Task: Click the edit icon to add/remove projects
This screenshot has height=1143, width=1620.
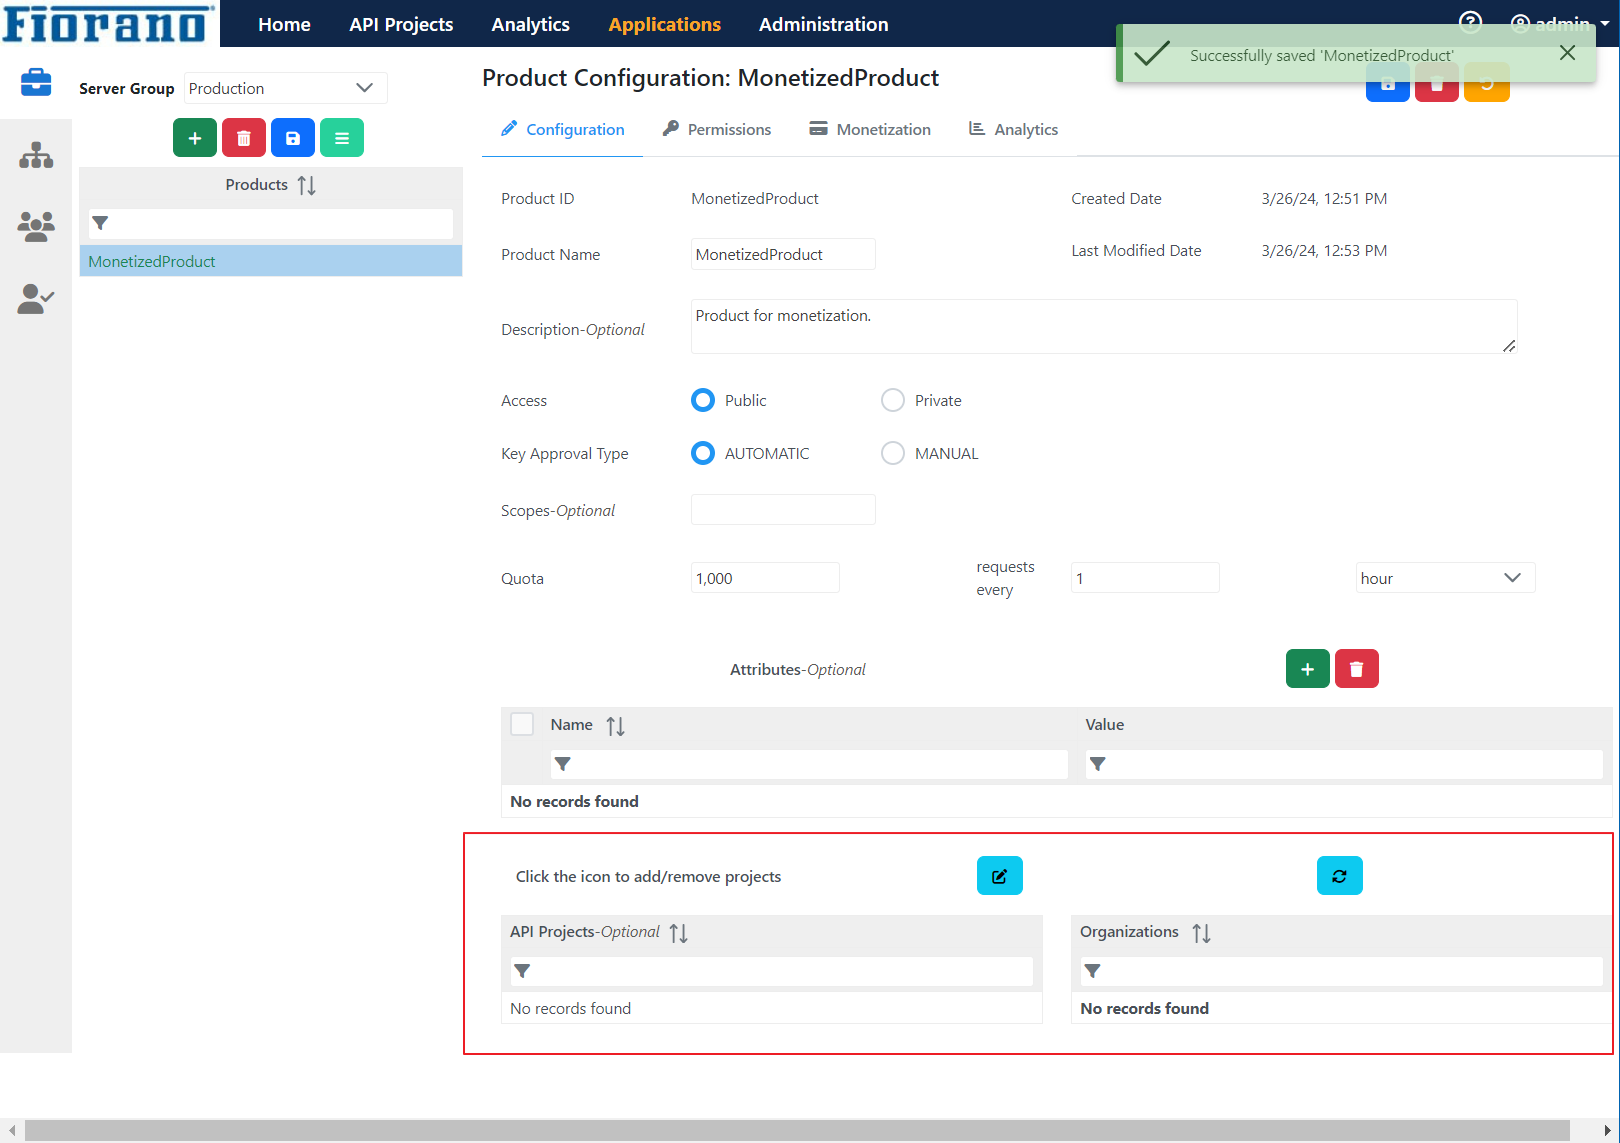Action: (x=1000, y=876)
